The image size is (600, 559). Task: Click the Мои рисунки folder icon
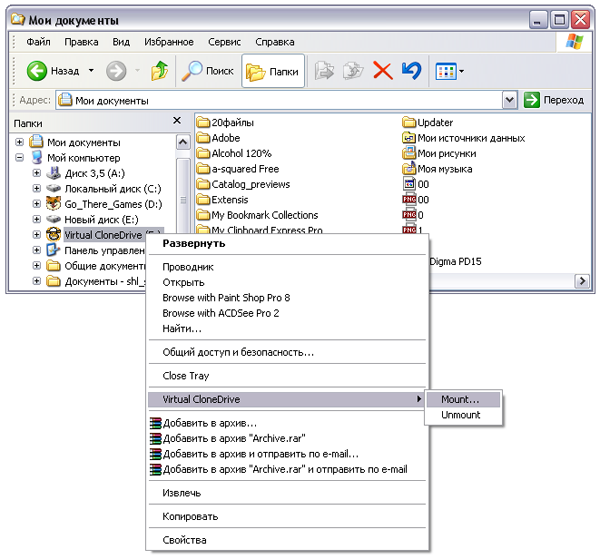(409, 153)
